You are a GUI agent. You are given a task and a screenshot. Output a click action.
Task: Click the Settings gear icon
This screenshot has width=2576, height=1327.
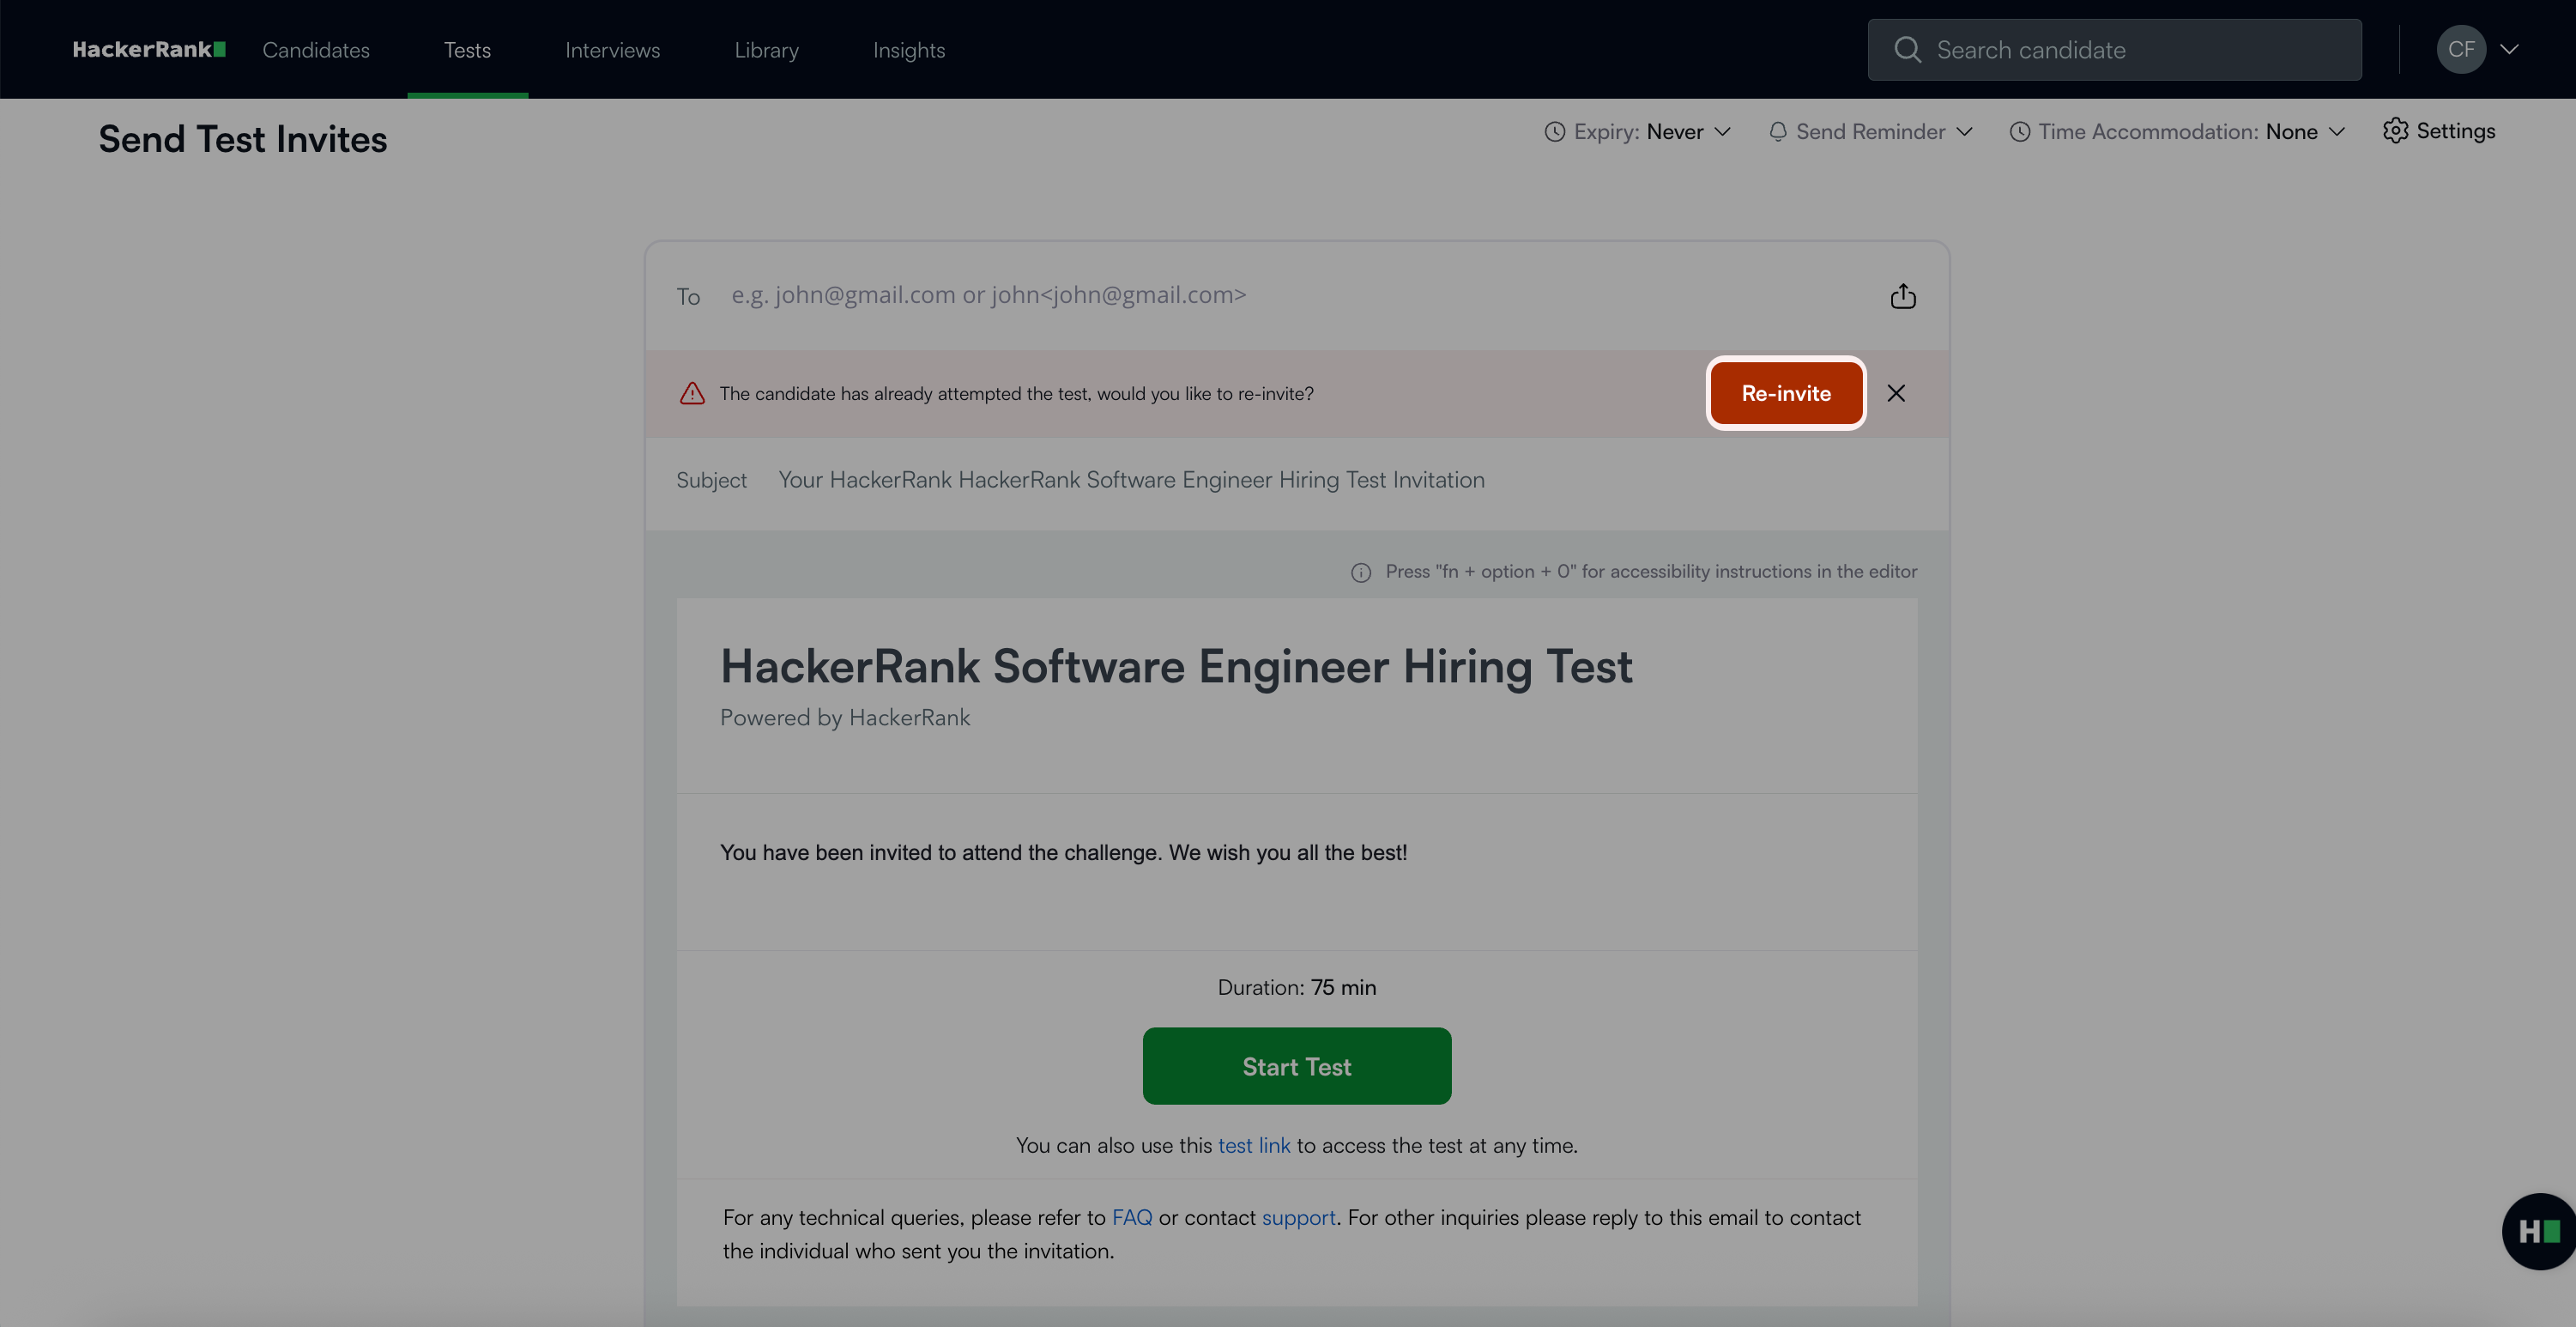pos(2394,131)
